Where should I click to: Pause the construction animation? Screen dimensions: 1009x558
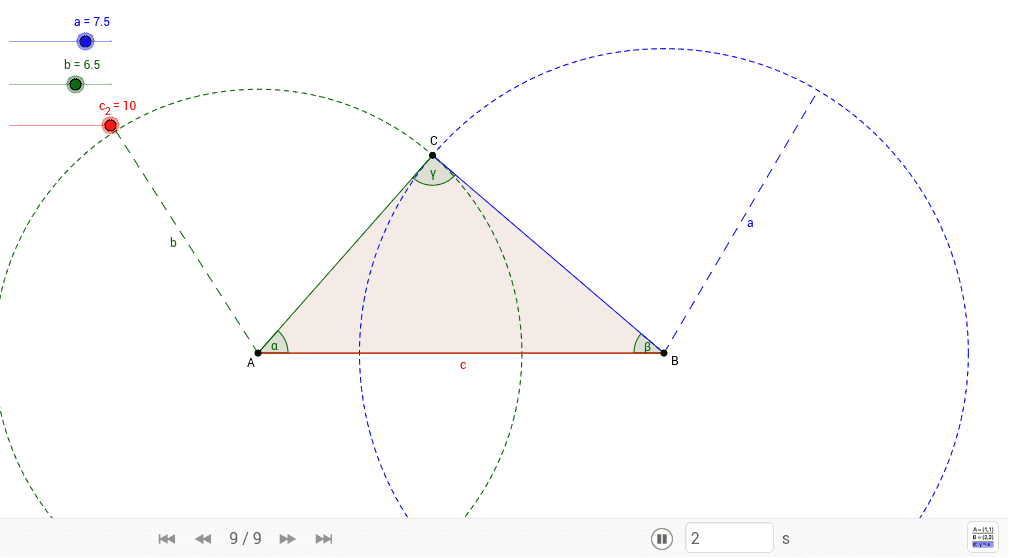pyautogui.click(x=662, y=539)
